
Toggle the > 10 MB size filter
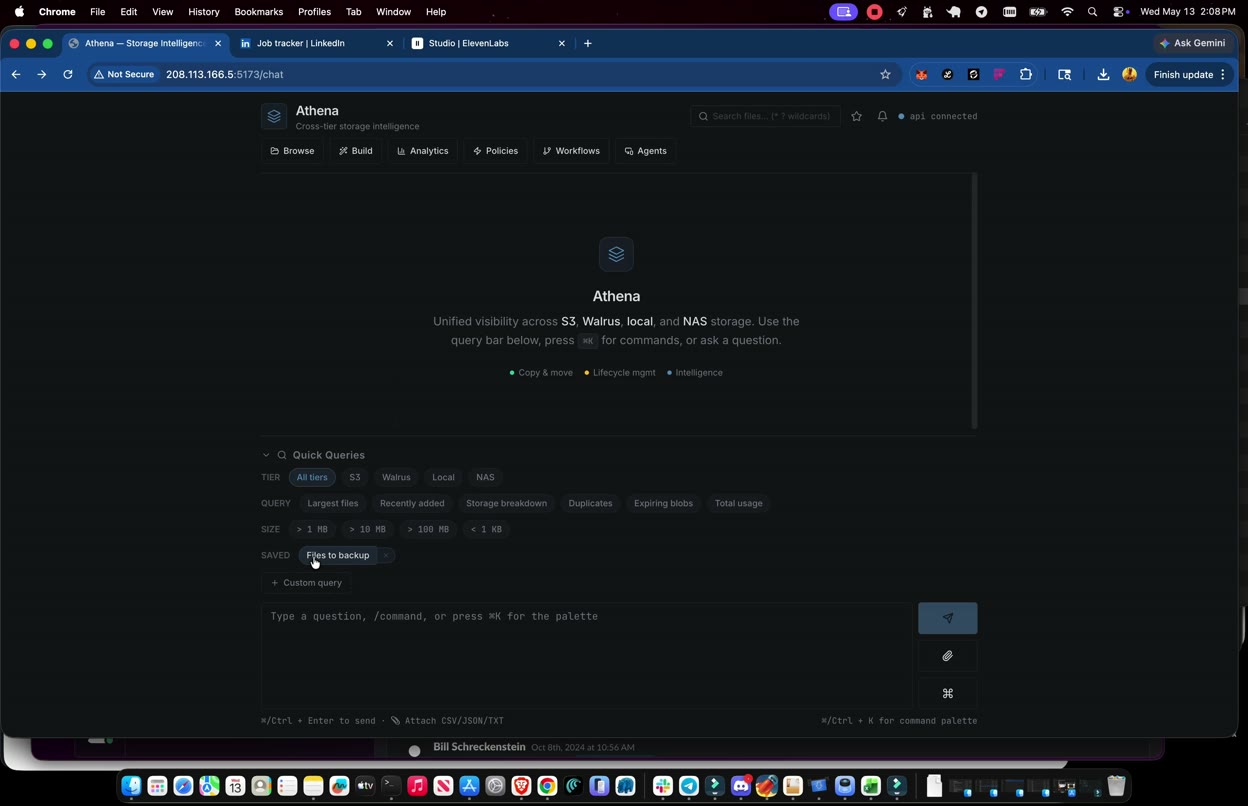pyautogui.click(x=367, y=530)
